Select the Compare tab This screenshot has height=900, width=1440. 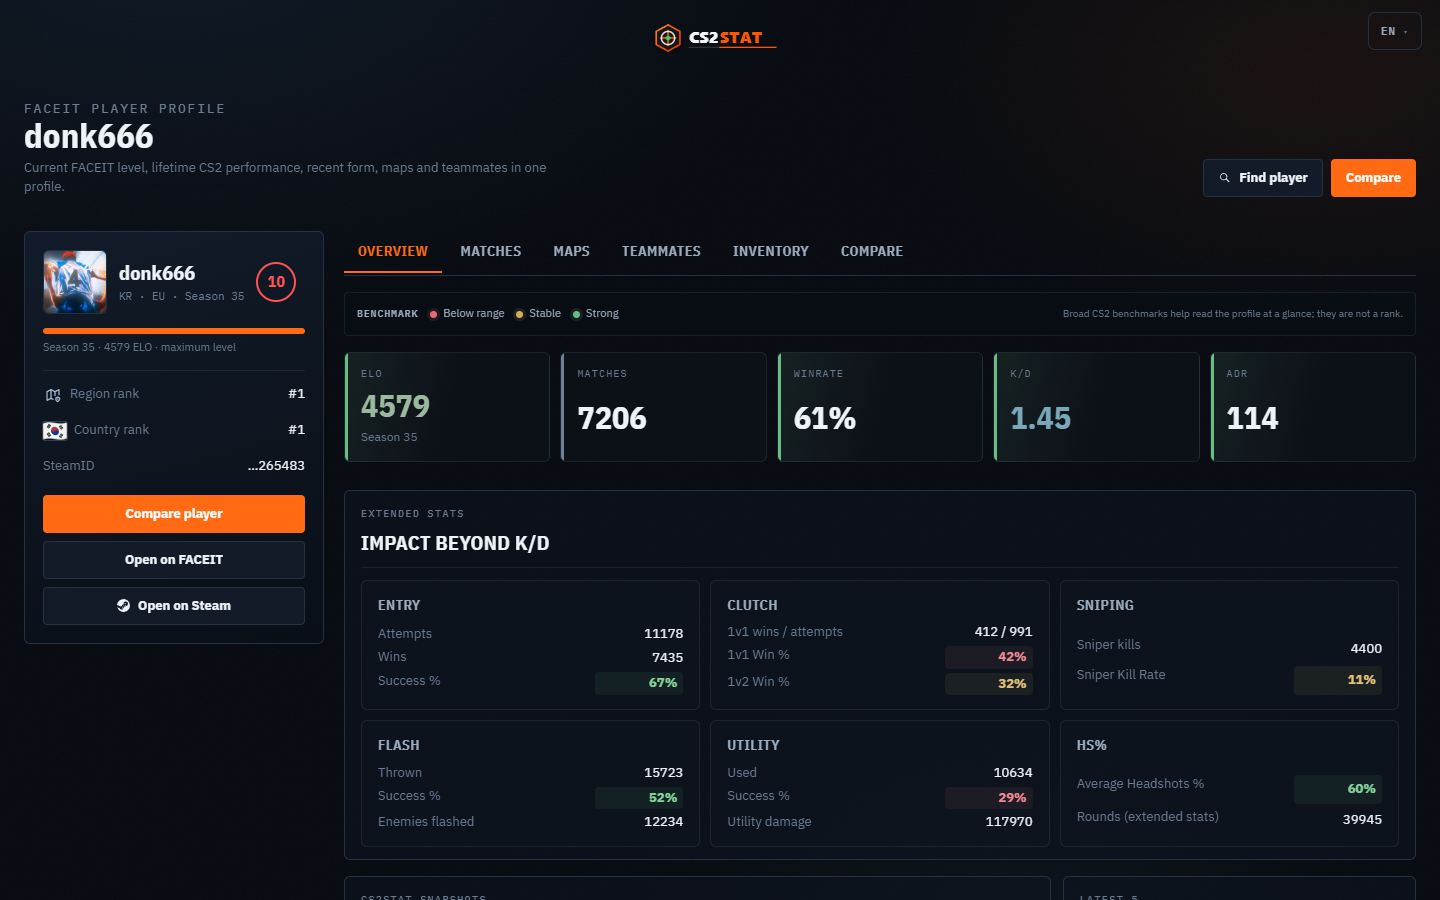tap(872, 252)
